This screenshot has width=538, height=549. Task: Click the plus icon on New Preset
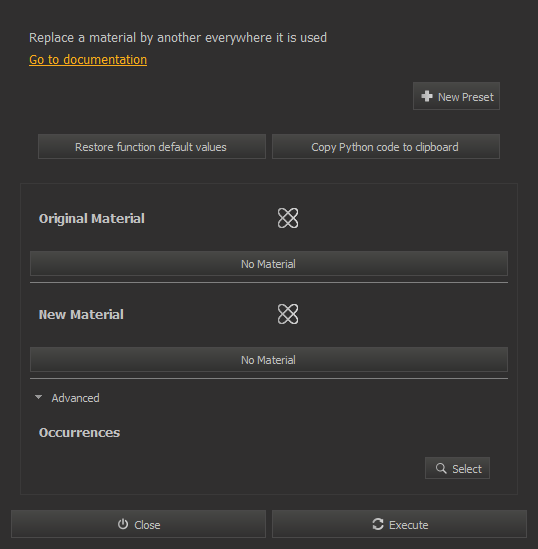(x=427, y=96)
